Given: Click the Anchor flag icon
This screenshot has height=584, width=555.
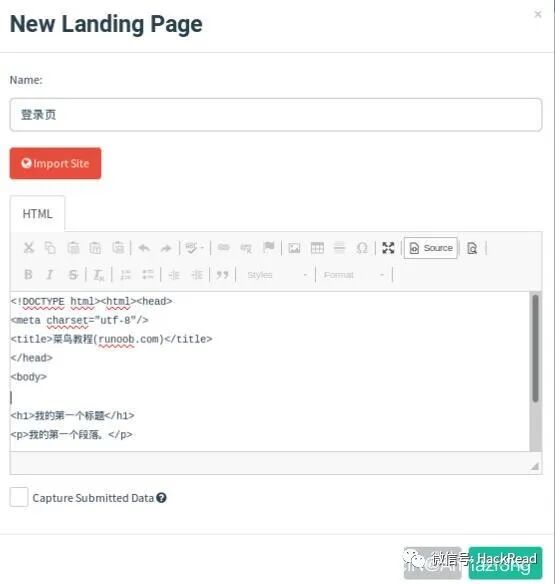Looking at the screenshot, I should 269,247.
